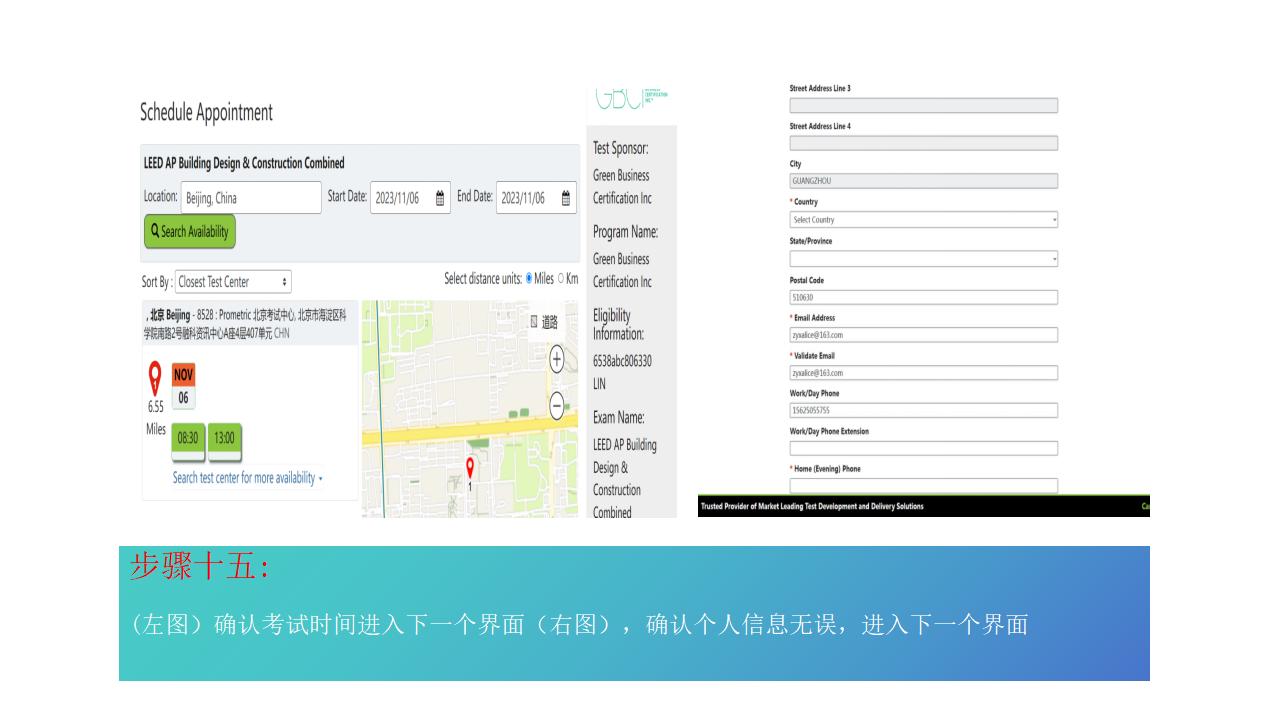Image resolution: width=1280 pixels, height=720 pixels.
Task: Open the End Date calendar picker
Action: [x=567, y=197]
